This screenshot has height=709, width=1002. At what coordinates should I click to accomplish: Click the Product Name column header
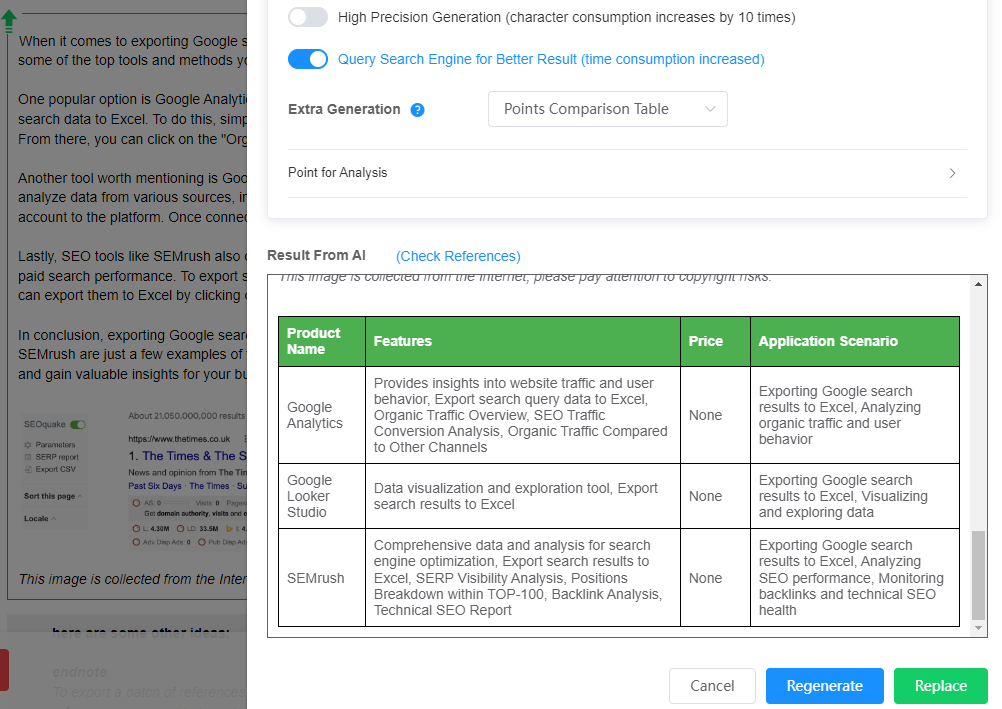click(322, 341)
